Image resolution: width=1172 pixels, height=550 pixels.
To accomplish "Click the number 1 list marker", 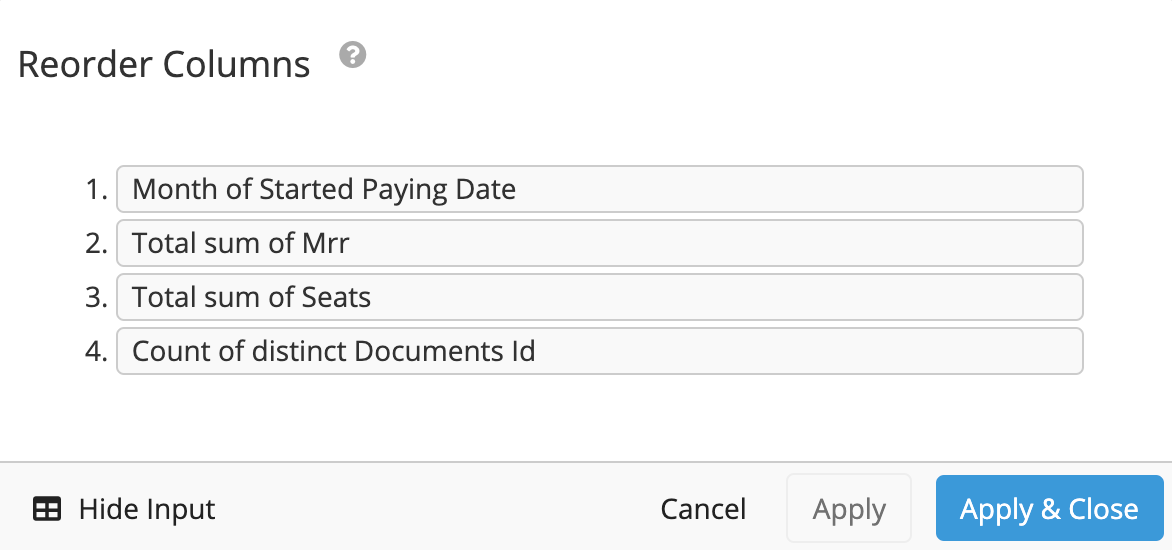I will pos(96,190).
